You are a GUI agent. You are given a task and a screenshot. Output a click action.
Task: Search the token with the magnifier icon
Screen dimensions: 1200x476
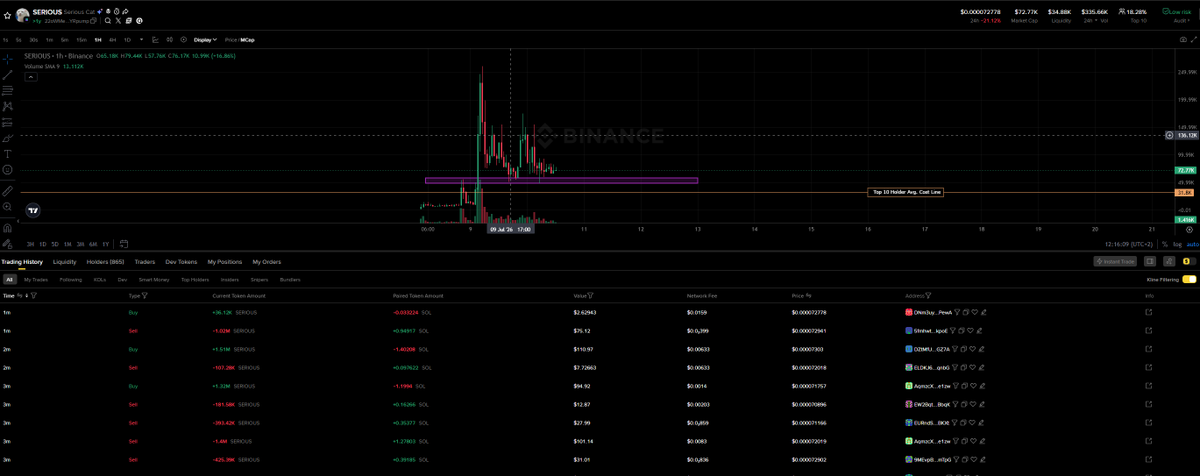pyautogui.click(x=108, y=21)
